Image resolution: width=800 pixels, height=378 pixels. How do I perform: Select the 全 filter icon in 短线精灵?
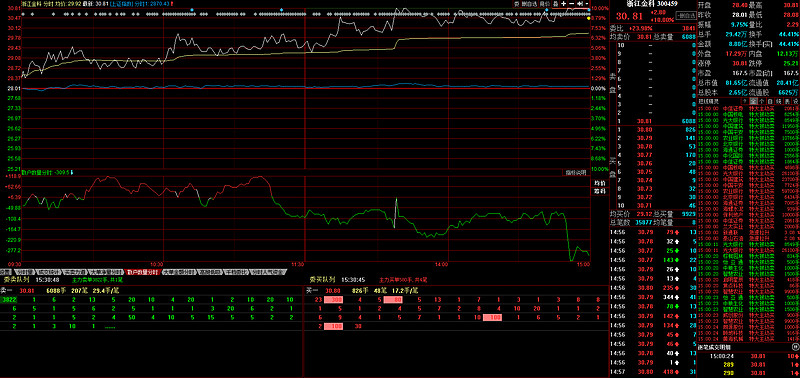coord(754,100)
